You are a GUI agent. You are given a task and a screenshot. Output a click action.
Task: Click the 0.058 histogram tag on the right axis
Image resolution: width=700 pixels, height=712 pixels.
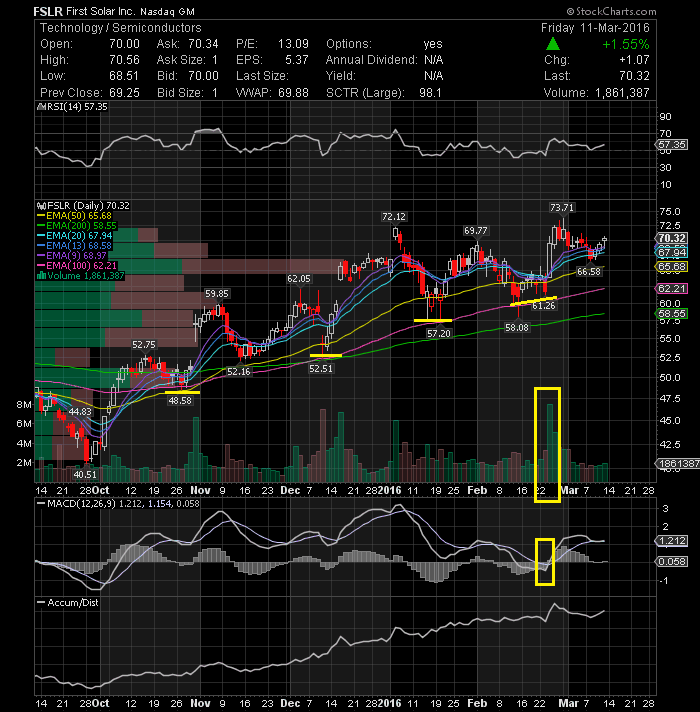[672, 562]
